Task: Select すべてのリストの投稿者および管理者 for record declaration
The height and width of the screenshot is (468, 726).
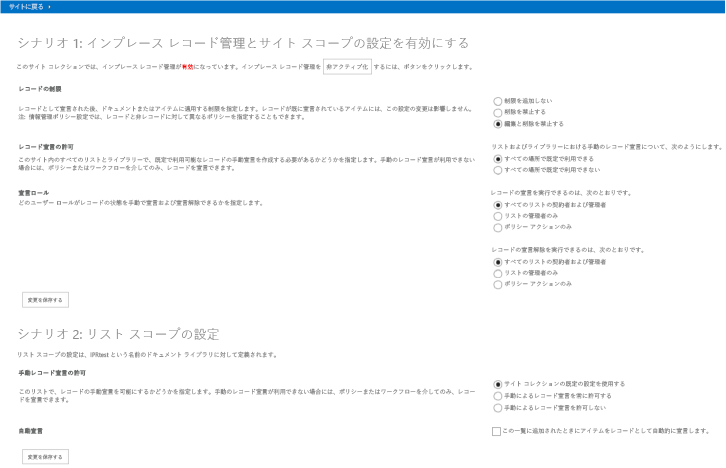Action: tap(498, 205)
